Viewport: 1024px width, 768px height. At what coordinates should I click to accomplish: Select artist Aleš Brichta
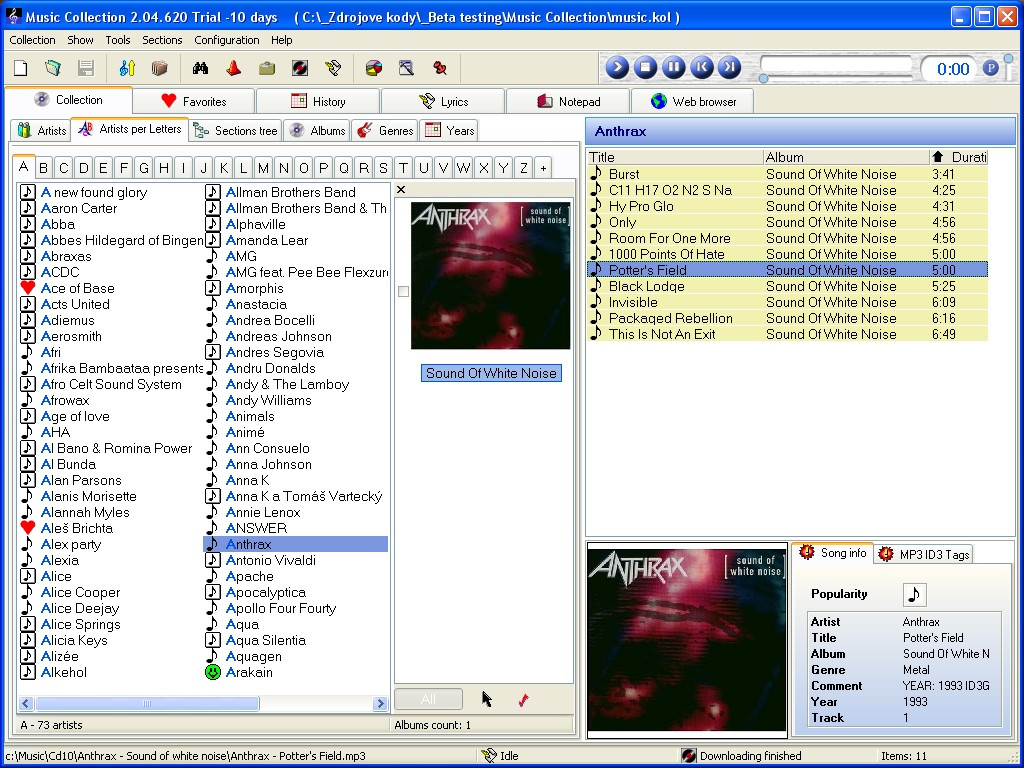[76, 528]
